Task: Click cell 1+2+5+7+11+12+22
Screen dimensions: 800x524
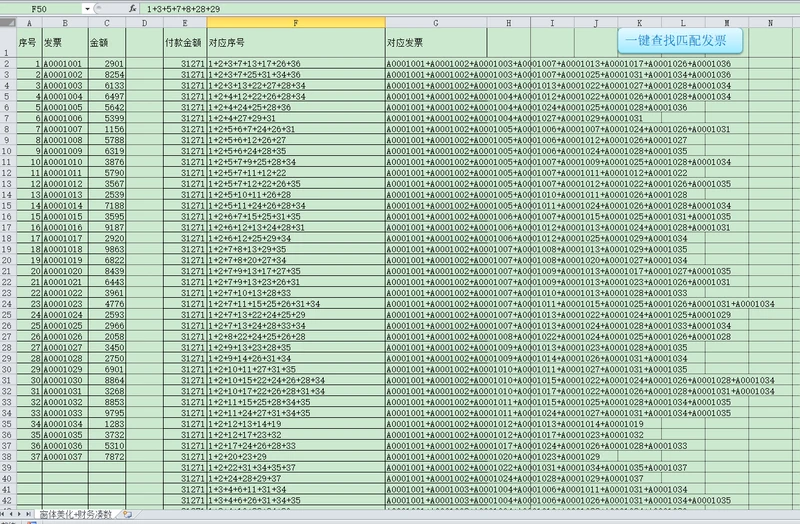Action: [296, 173]
